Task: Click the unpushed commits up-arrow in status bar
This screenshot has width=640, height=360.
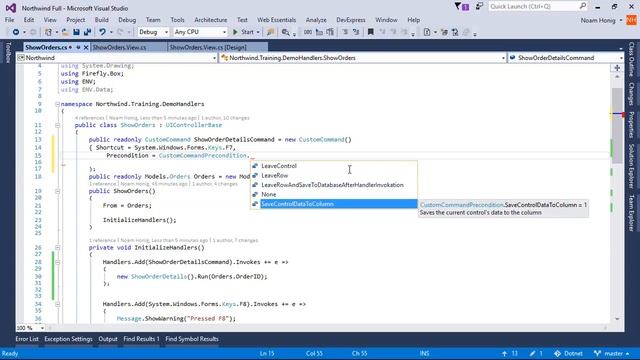Action: 504,353
